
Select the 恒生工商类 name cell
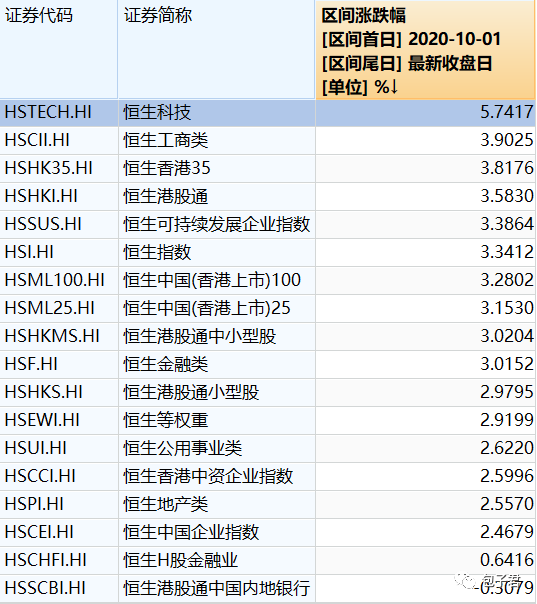pyautogui.click(x=216, y=140)
